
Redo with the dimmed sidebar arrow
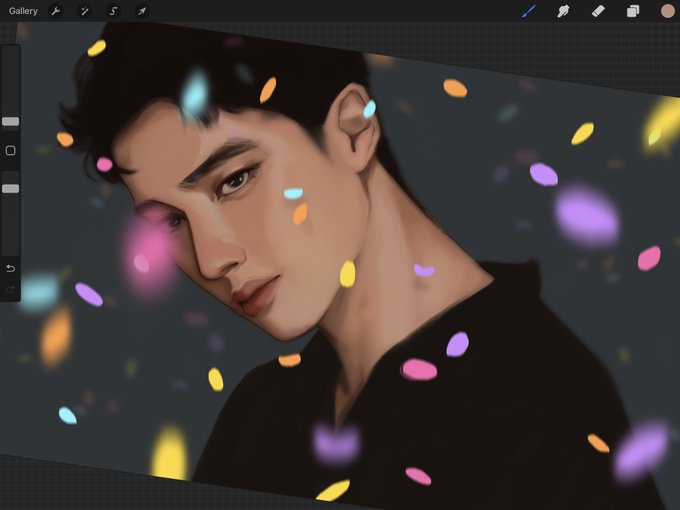[x=10, y=289]
